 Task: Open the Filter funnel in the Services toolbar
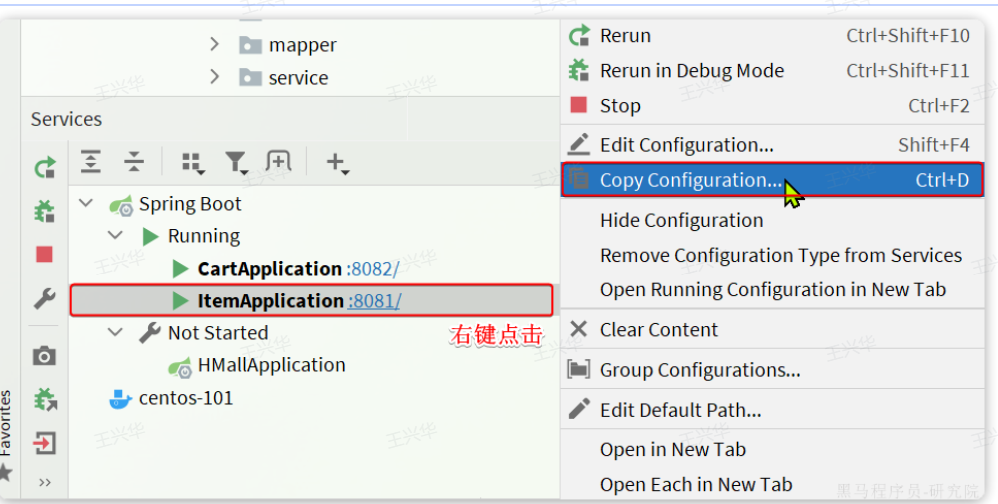click(236, 162)
